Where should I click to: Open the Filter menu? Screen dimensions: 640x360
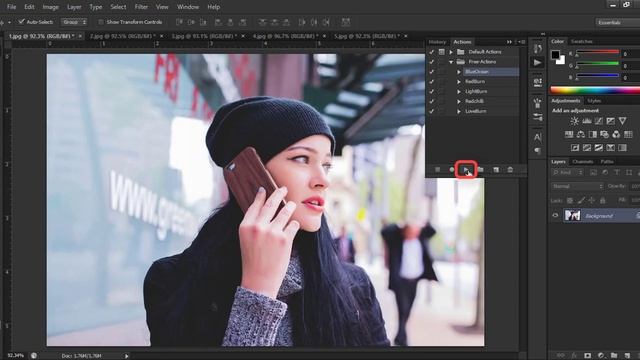[141, 7]
